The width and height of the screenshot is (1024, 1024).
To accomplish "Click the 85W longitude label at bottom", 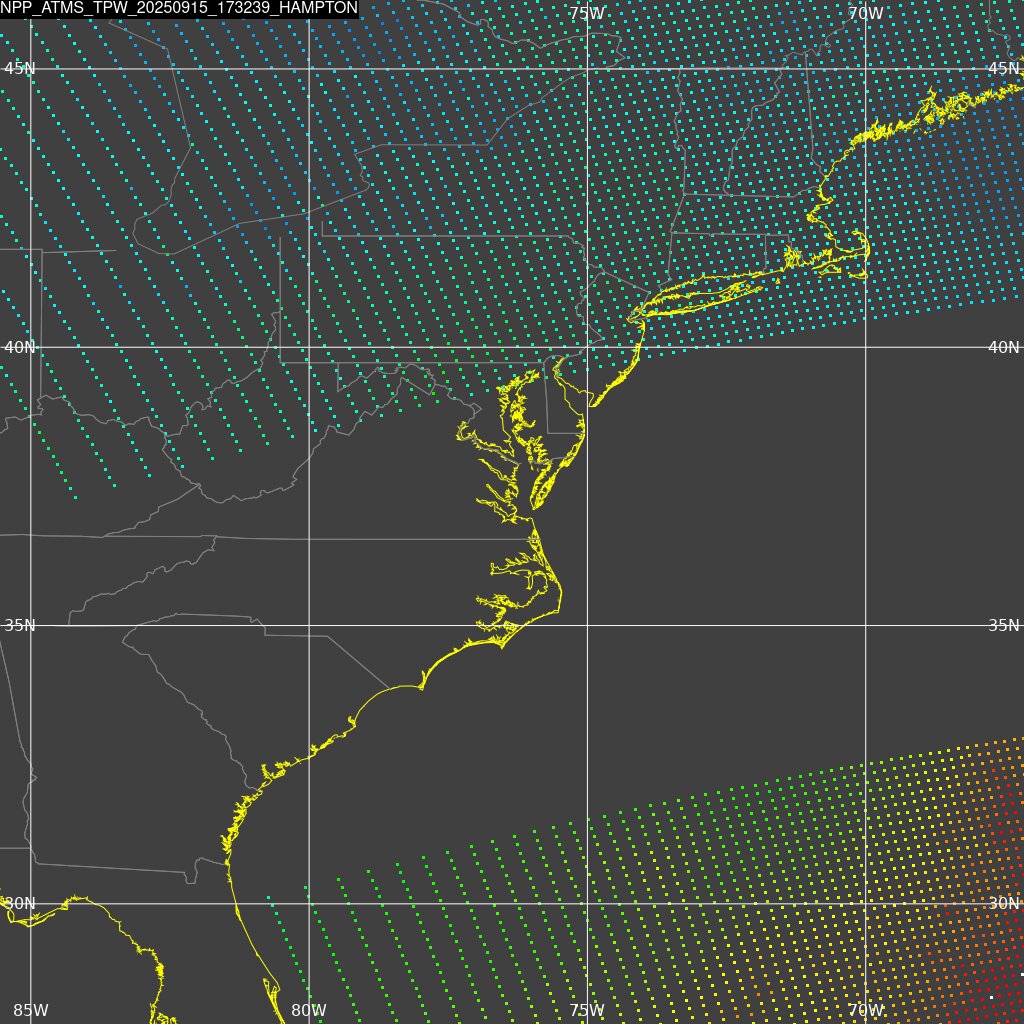I will coord(31,1010).
